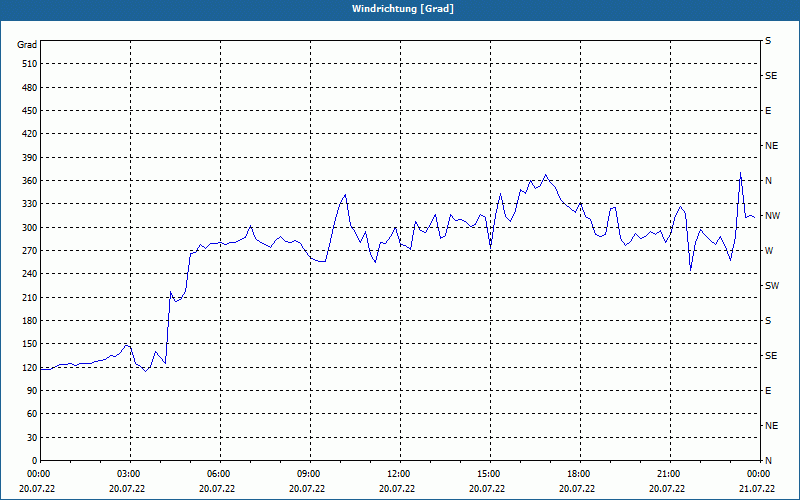Click the 450 degree axis label
Image resolution: width=800 pixels, height=500 pixels.
point(30,111)
